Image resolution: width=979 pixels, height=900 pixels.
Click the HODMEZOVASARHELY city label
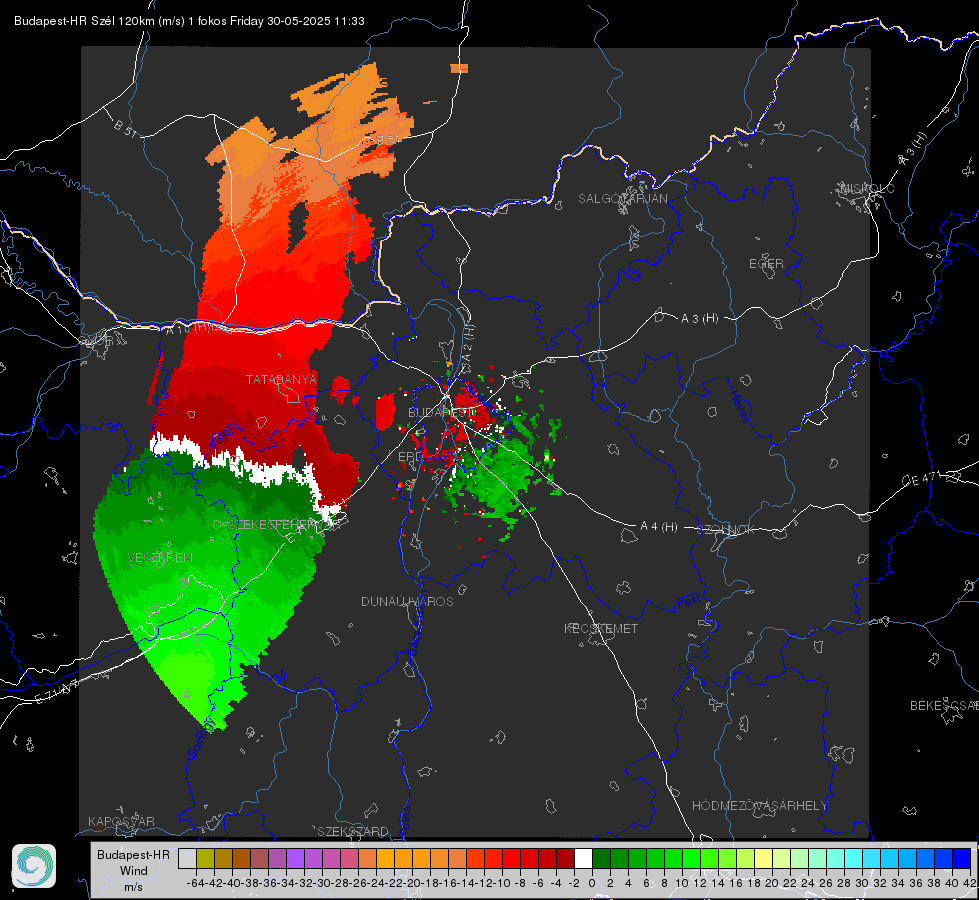click(760, 806)
